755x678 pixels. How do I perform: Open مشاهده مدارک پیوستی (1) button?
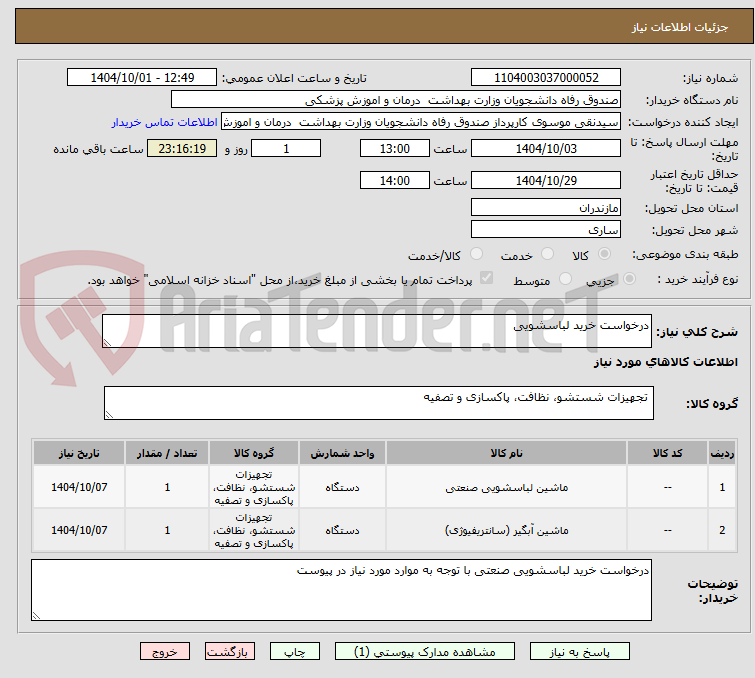pos(425,652)
